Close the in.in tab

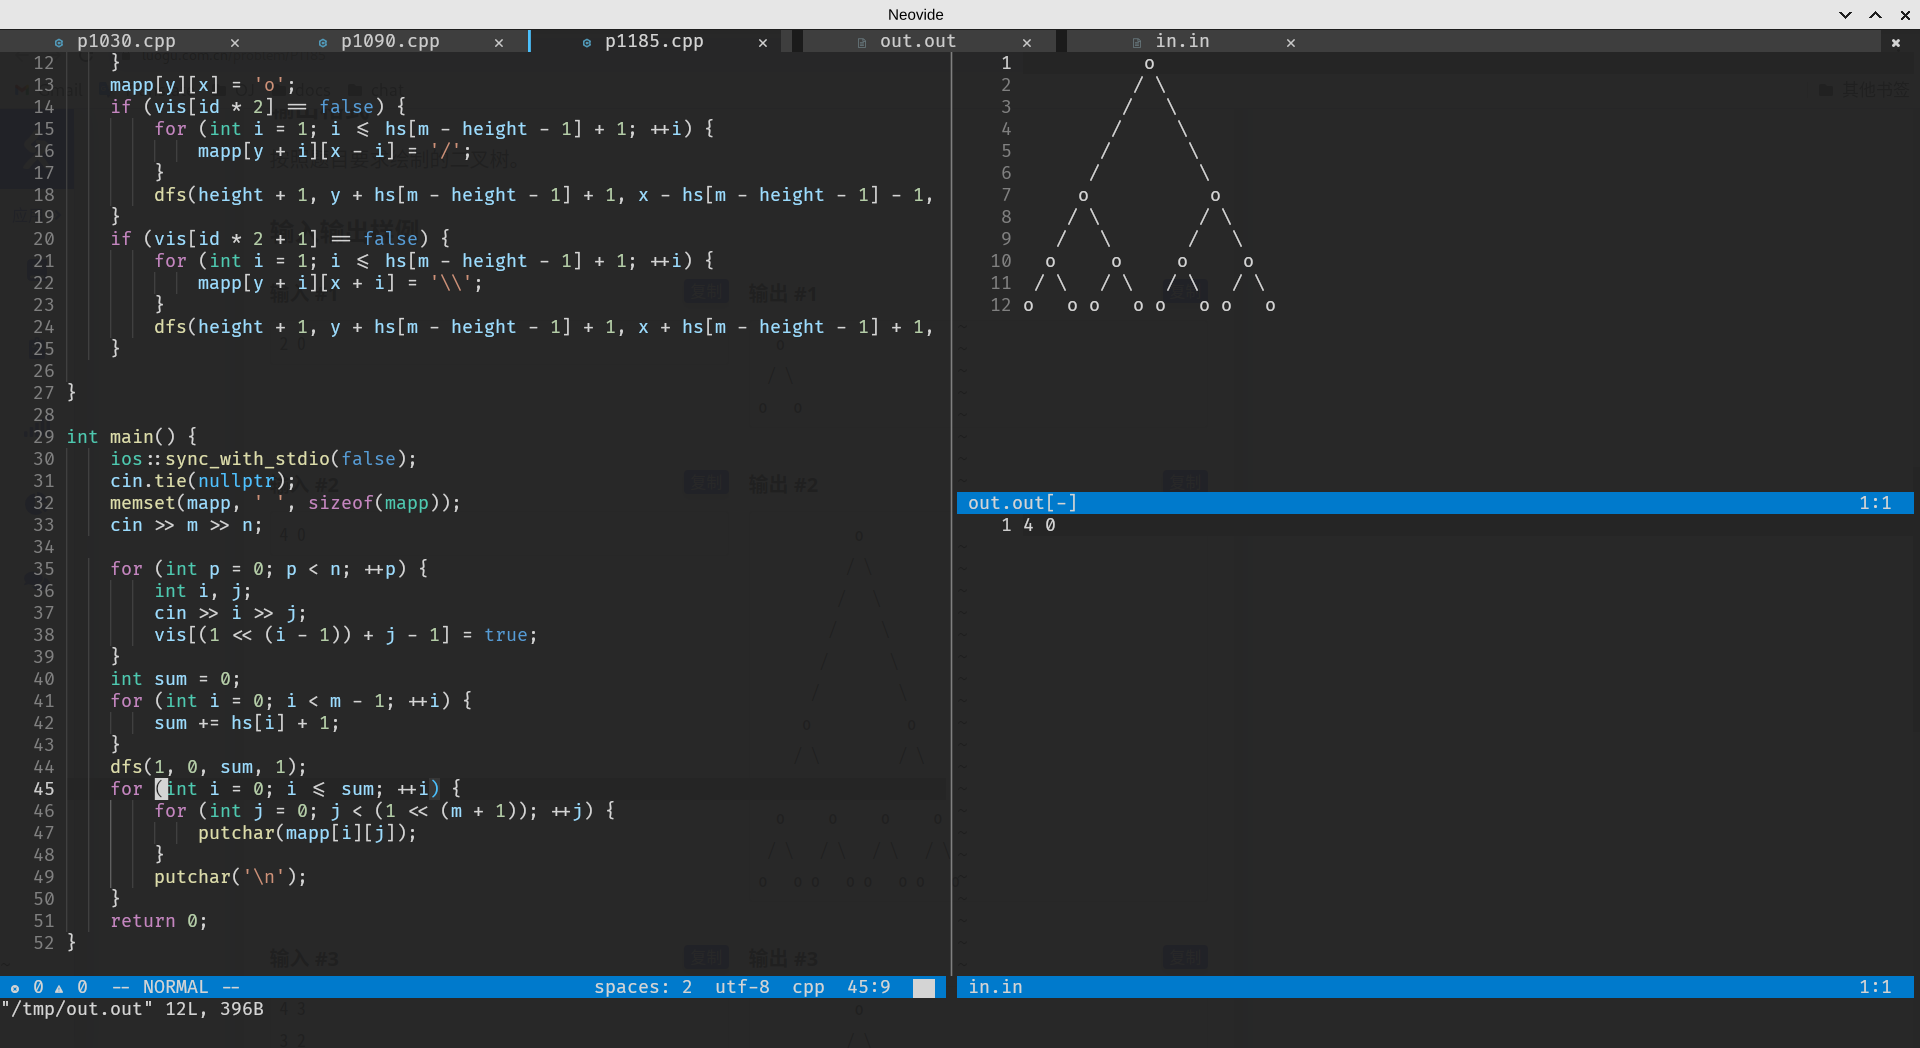[x=1291, y=42]
